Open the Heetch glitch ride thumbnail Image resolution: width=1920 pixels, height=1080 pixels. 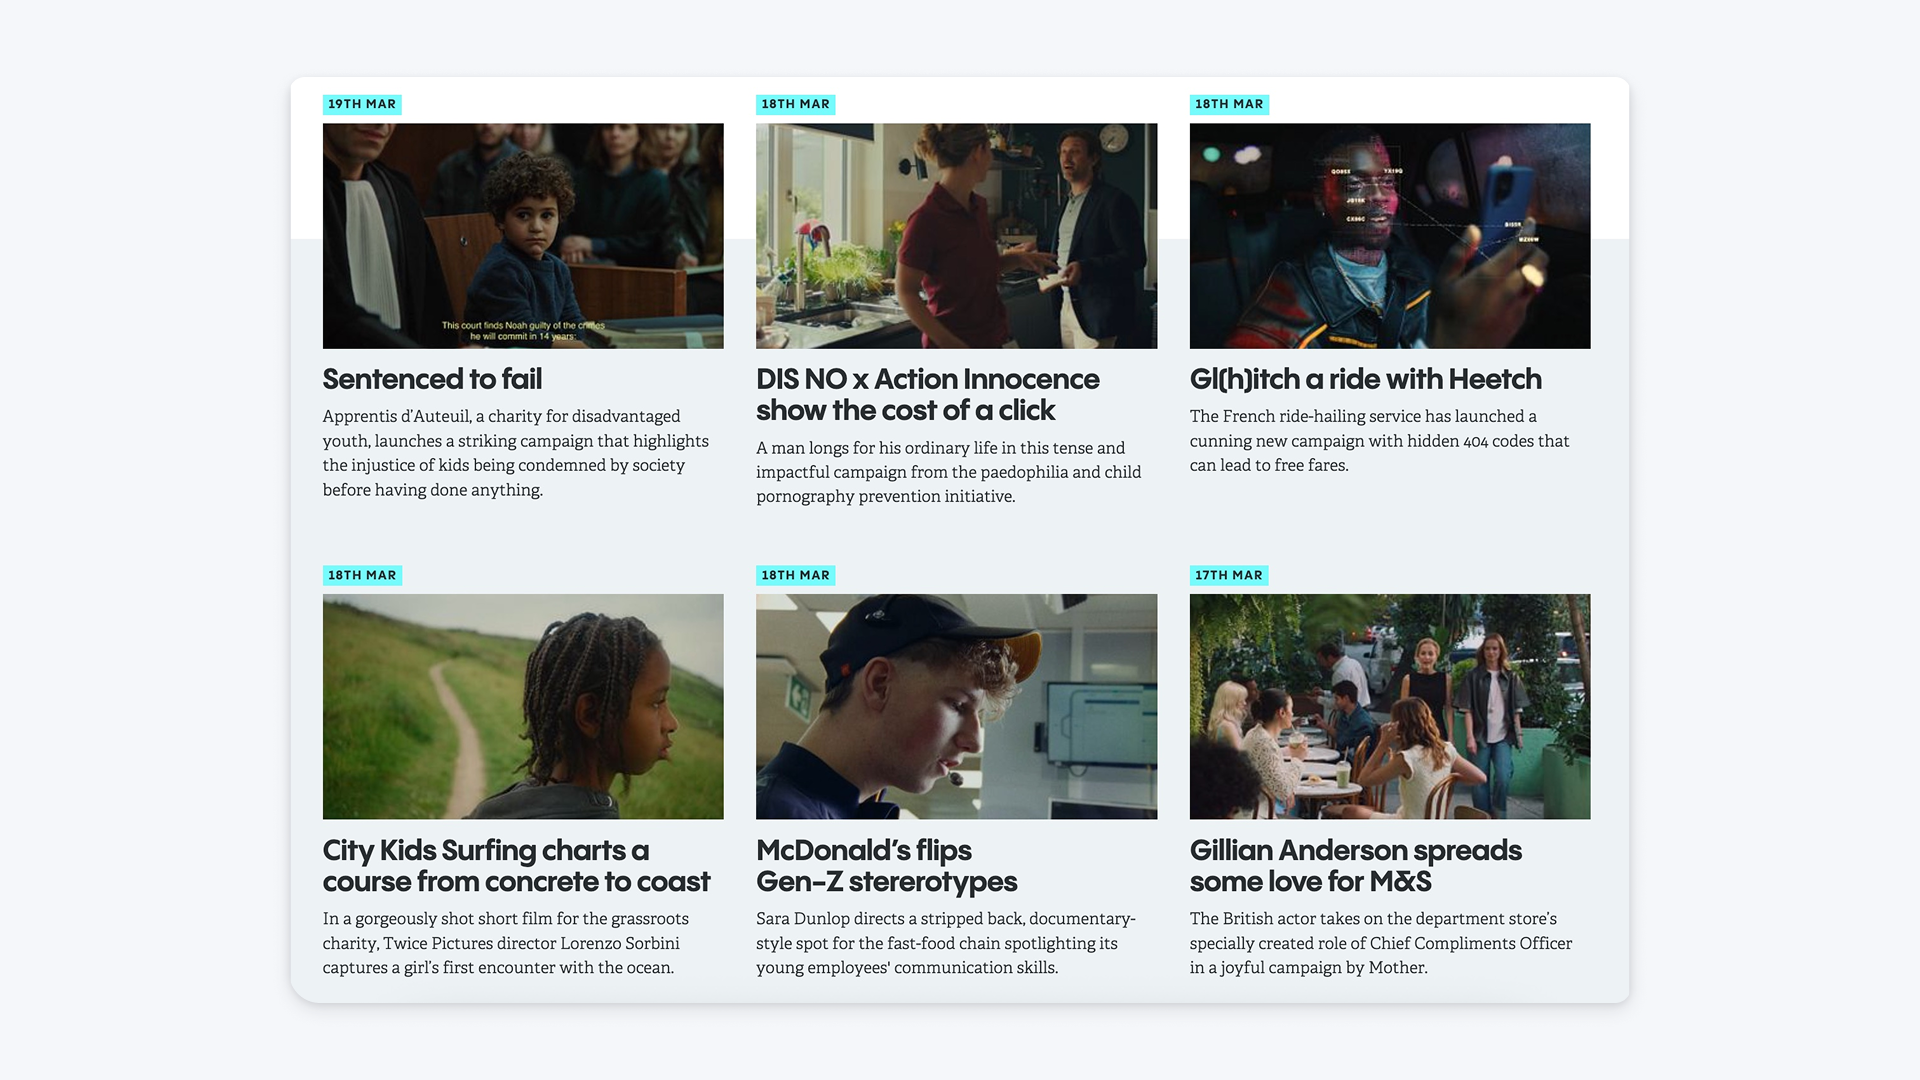[x=1390, y=236]
